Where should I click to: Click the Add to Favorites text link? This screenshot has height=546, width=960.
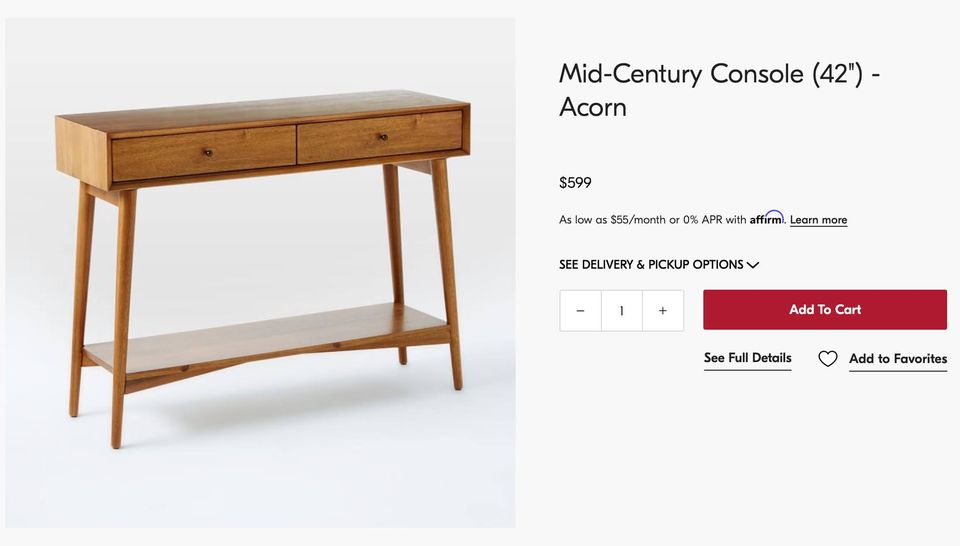coord(897,359)
